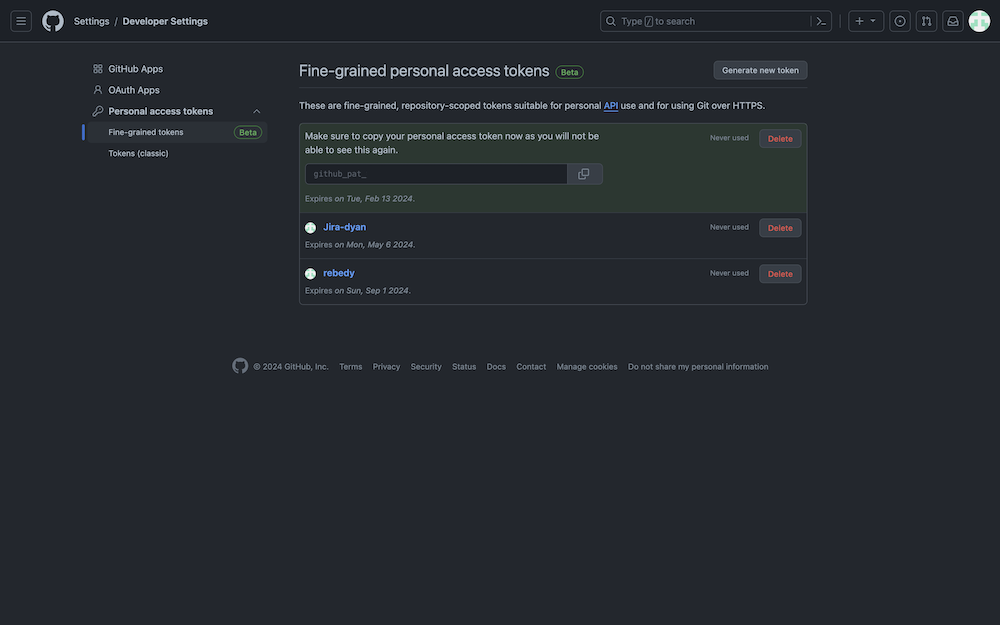Click "Never used" on the rebedy row

729,273
